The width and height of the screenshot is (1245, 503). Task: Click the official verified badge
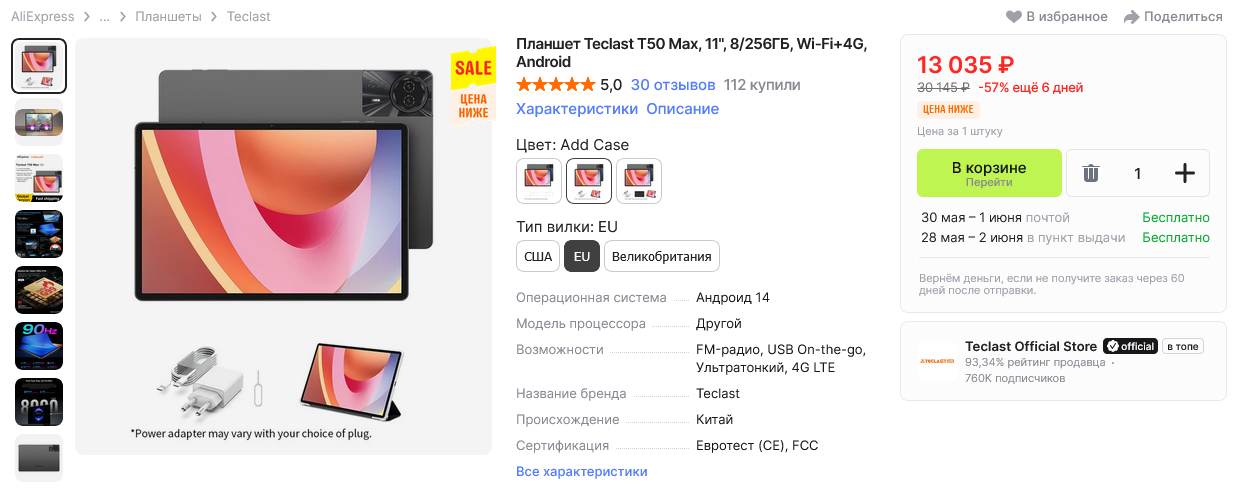pyautogui.click(x=1130, y=346)
